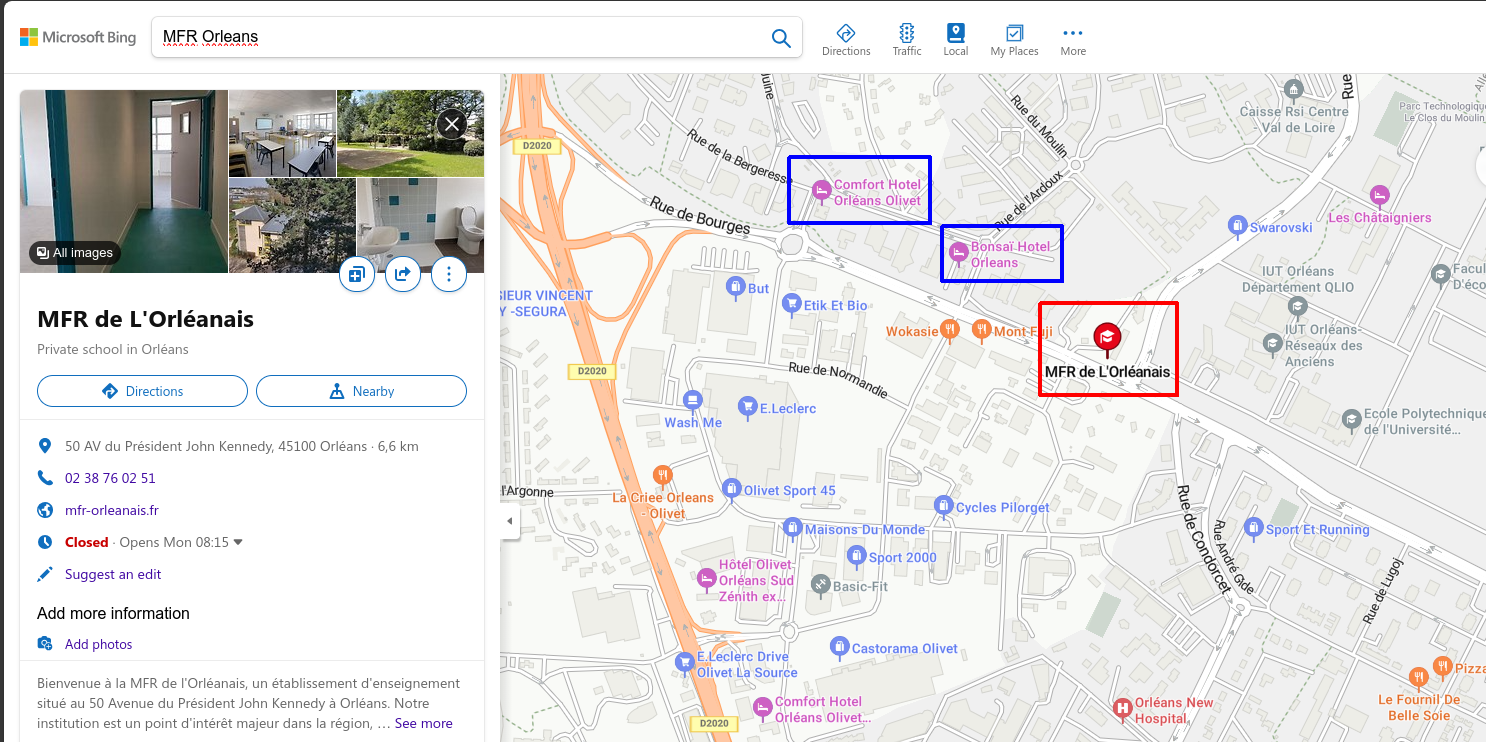Screen dimensions: 1486x742
Task: Show Traffic layer on map
Action: click(907, 40)
